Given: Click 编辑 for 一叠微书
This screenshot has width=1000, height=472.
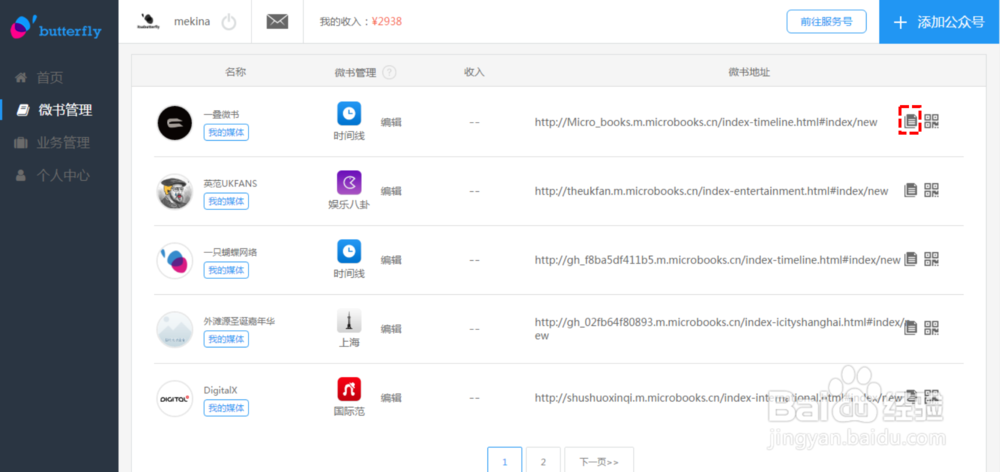Looking at the screenshot, I should click(x=391, y=122).
